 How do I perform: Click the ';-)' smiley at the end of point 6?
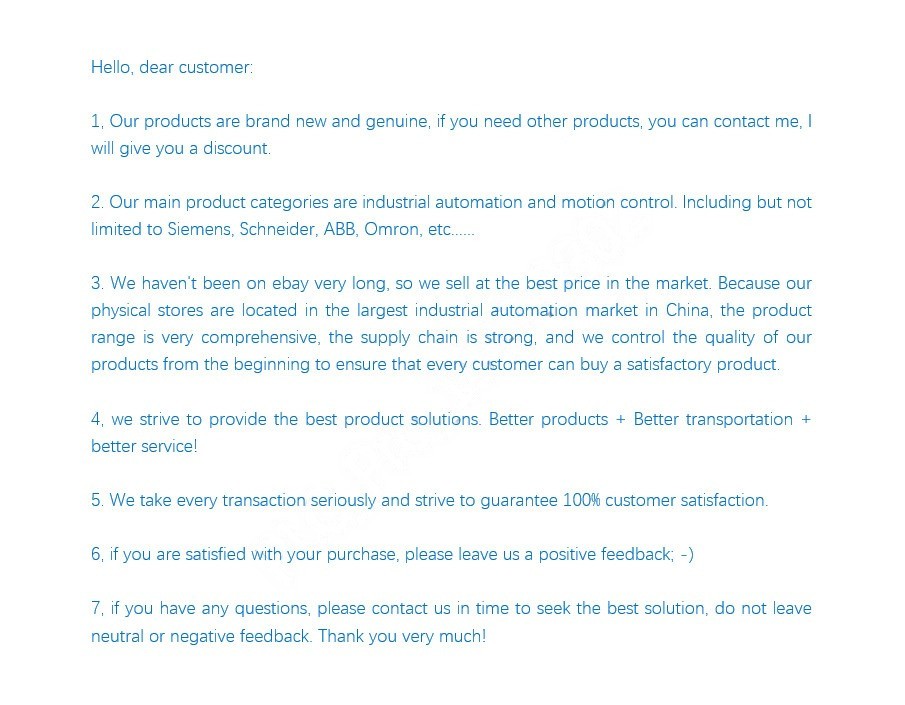683,555
